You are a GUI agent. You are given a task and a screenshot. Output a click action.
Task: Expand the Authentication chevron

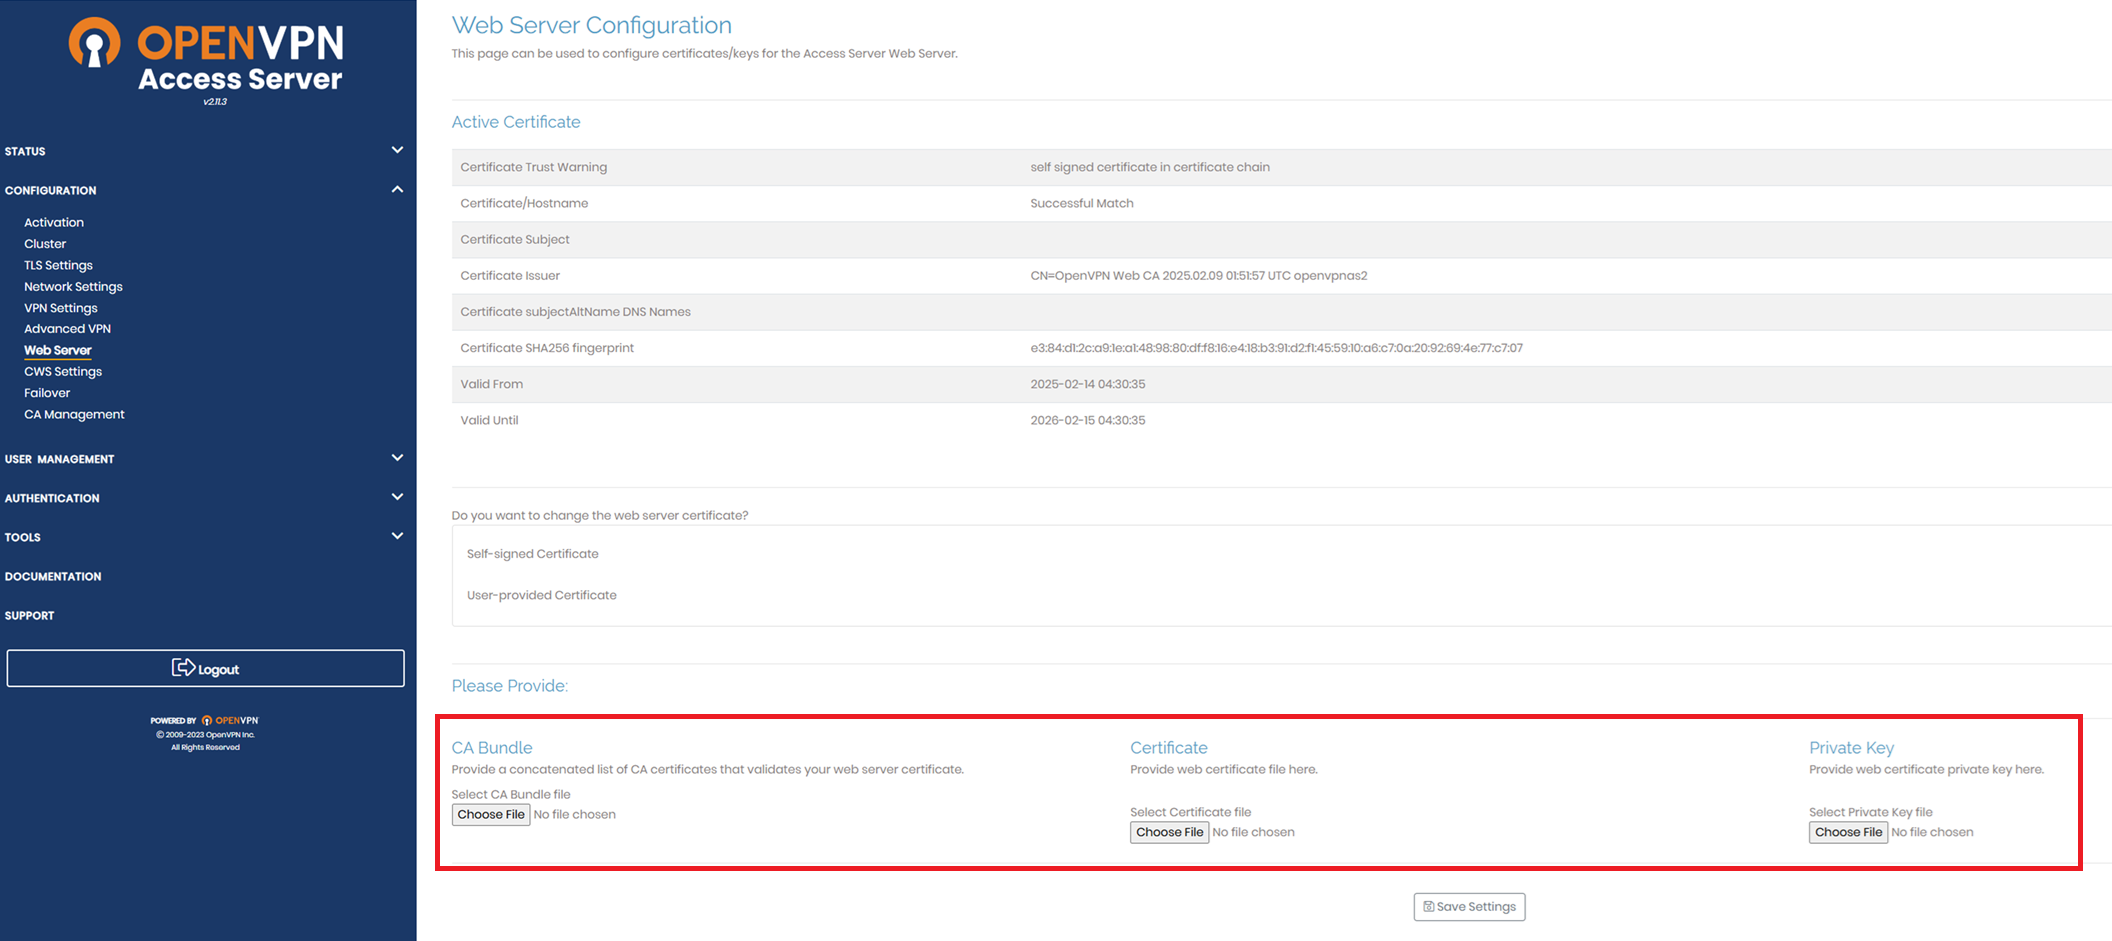tap(397, 497)
